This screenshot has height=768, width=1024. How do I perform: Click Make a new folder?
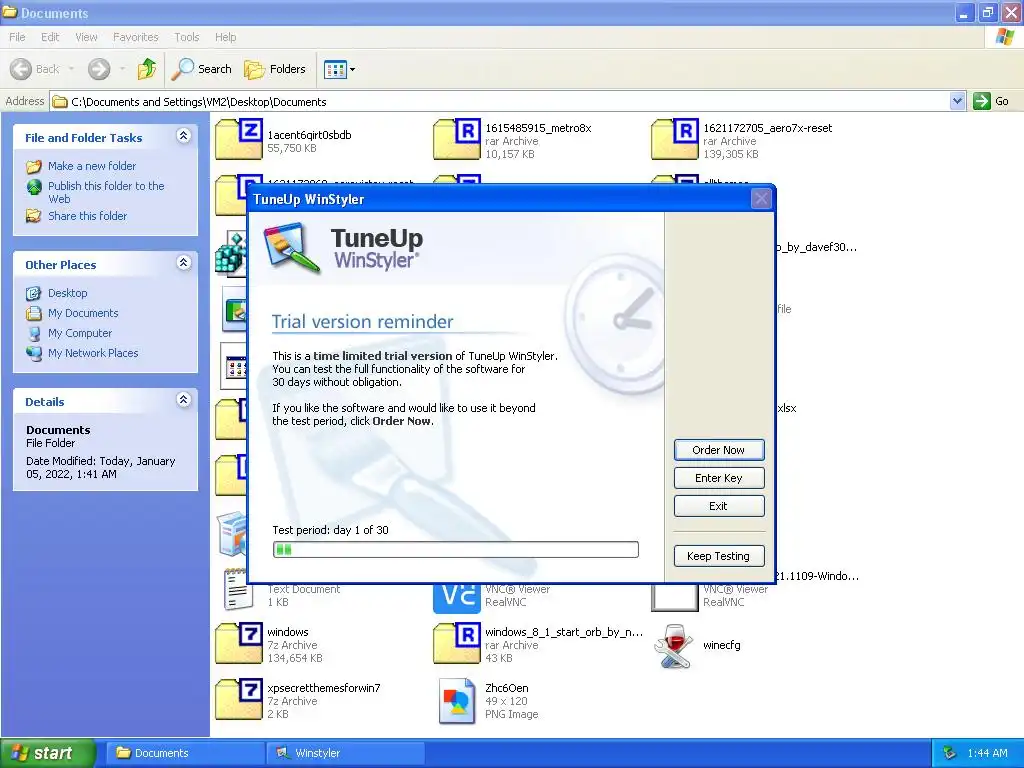(92, 166)
